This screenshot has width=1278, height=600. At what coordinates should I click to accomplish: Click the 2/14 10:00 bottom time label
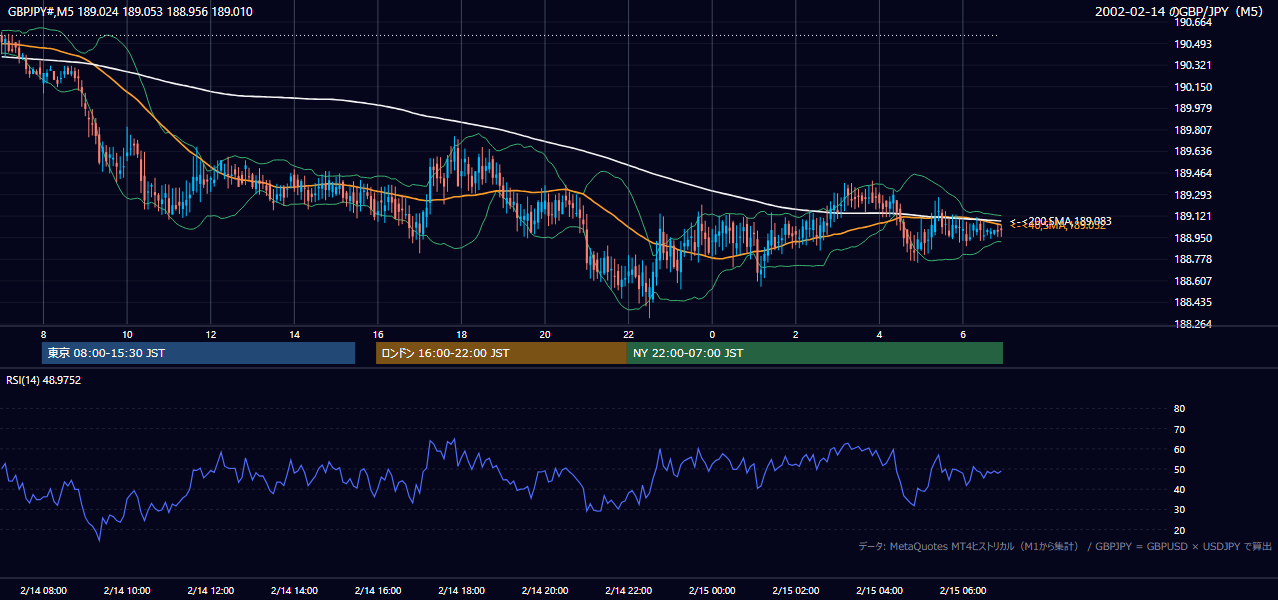[x=127, y=590]
